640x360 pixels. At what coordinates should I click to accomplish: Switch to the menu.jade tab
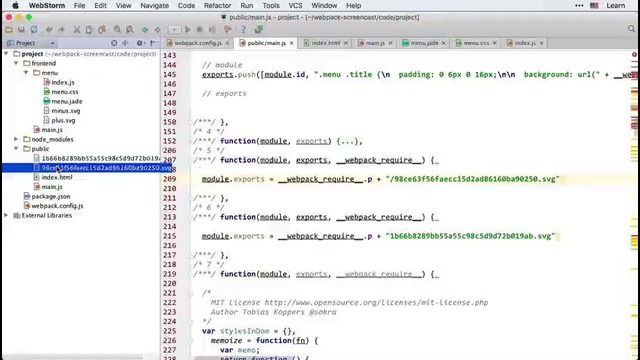424,43
